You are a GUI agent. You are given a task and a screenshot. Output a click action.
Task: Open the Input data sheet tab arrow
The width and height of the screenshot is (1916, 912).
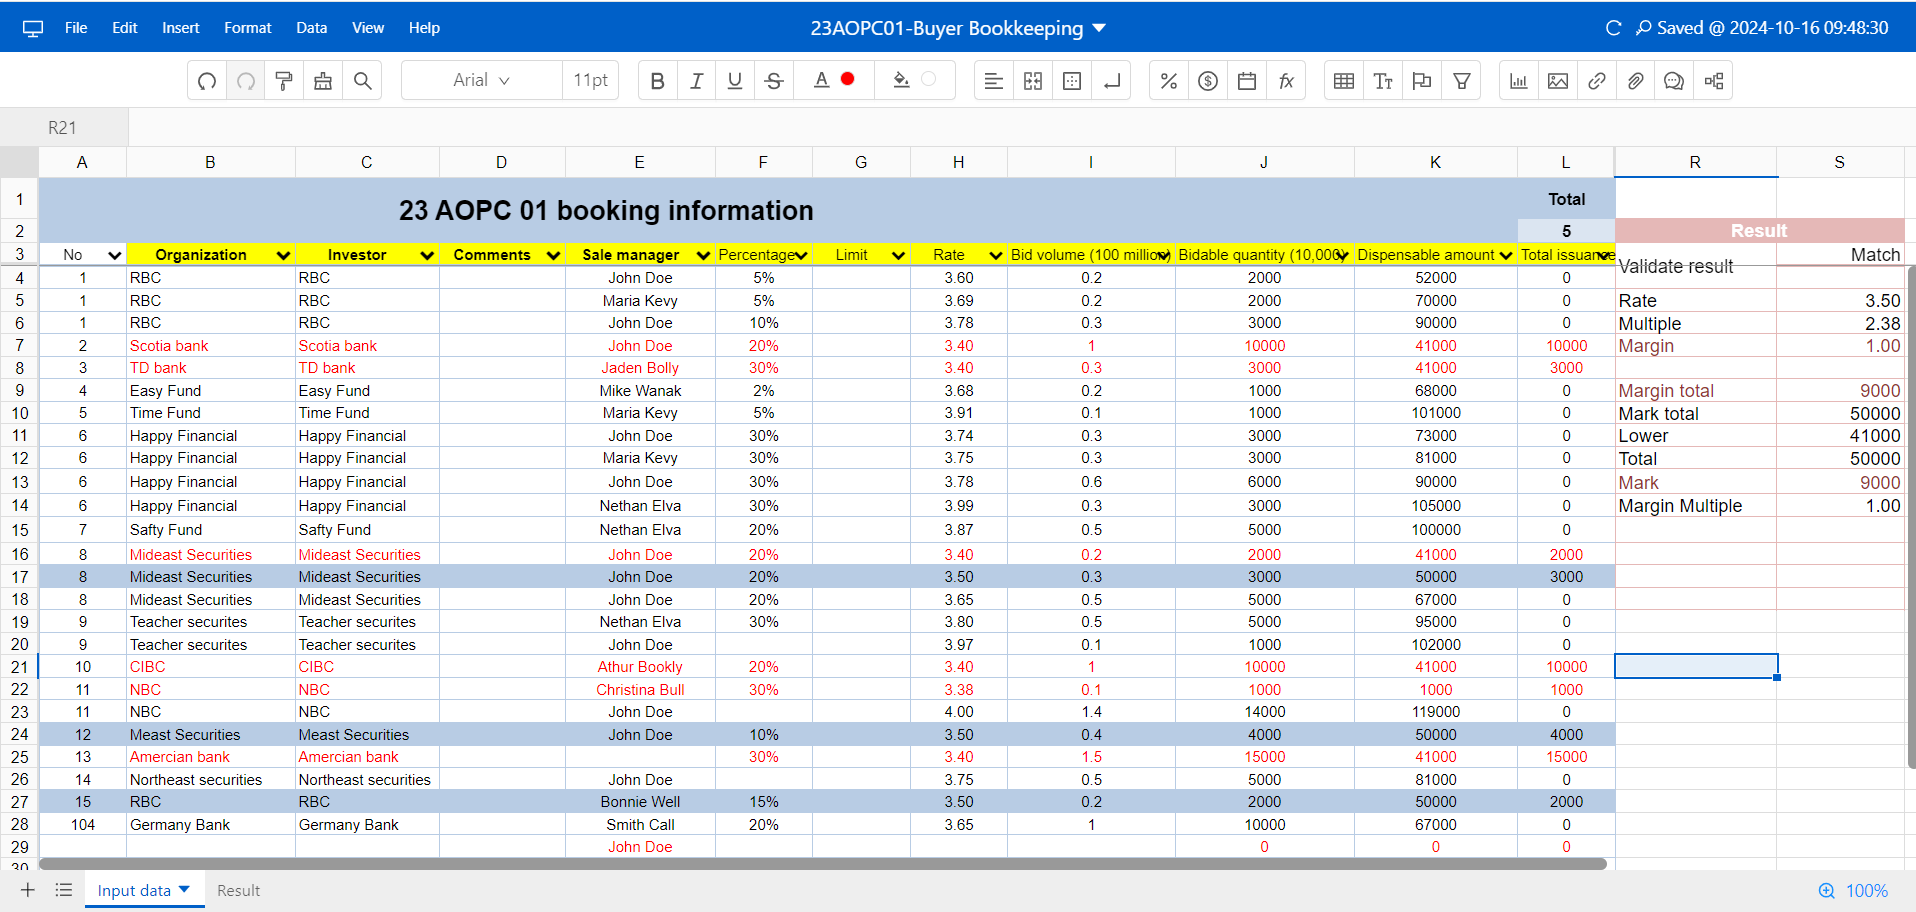pyautogui.click(x=184, y=889)
